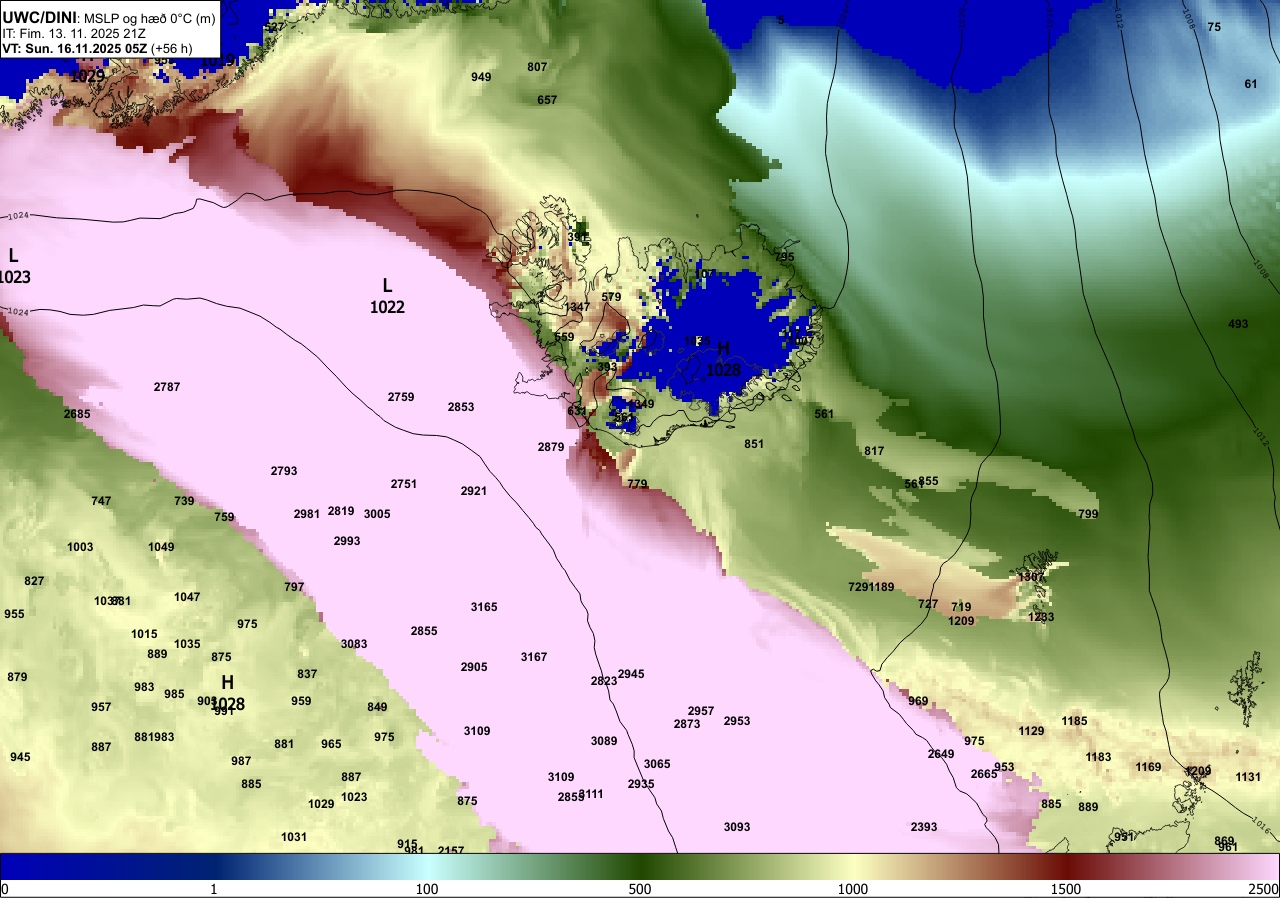Click the number 807
1280x898 pixels.
click(537, 67)
